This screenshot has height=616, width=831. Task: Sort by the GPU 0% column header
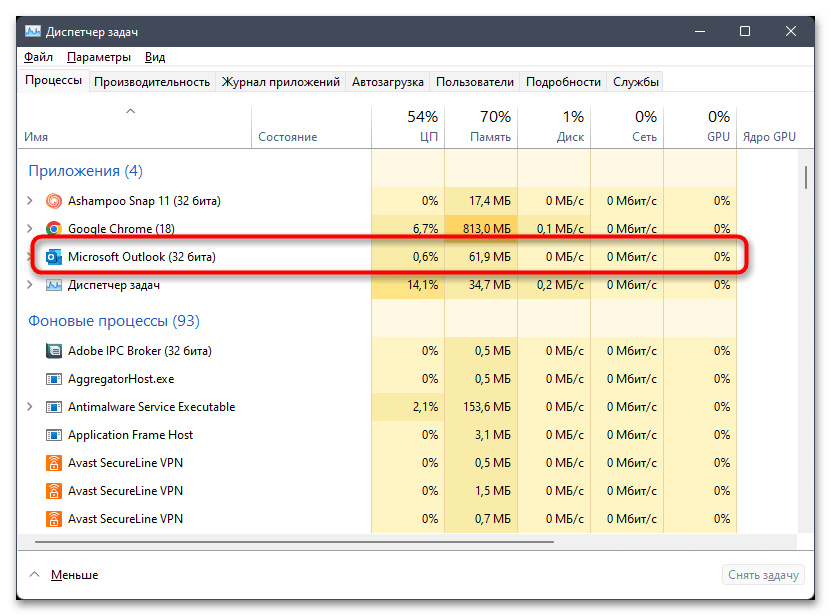pos(700,127)
